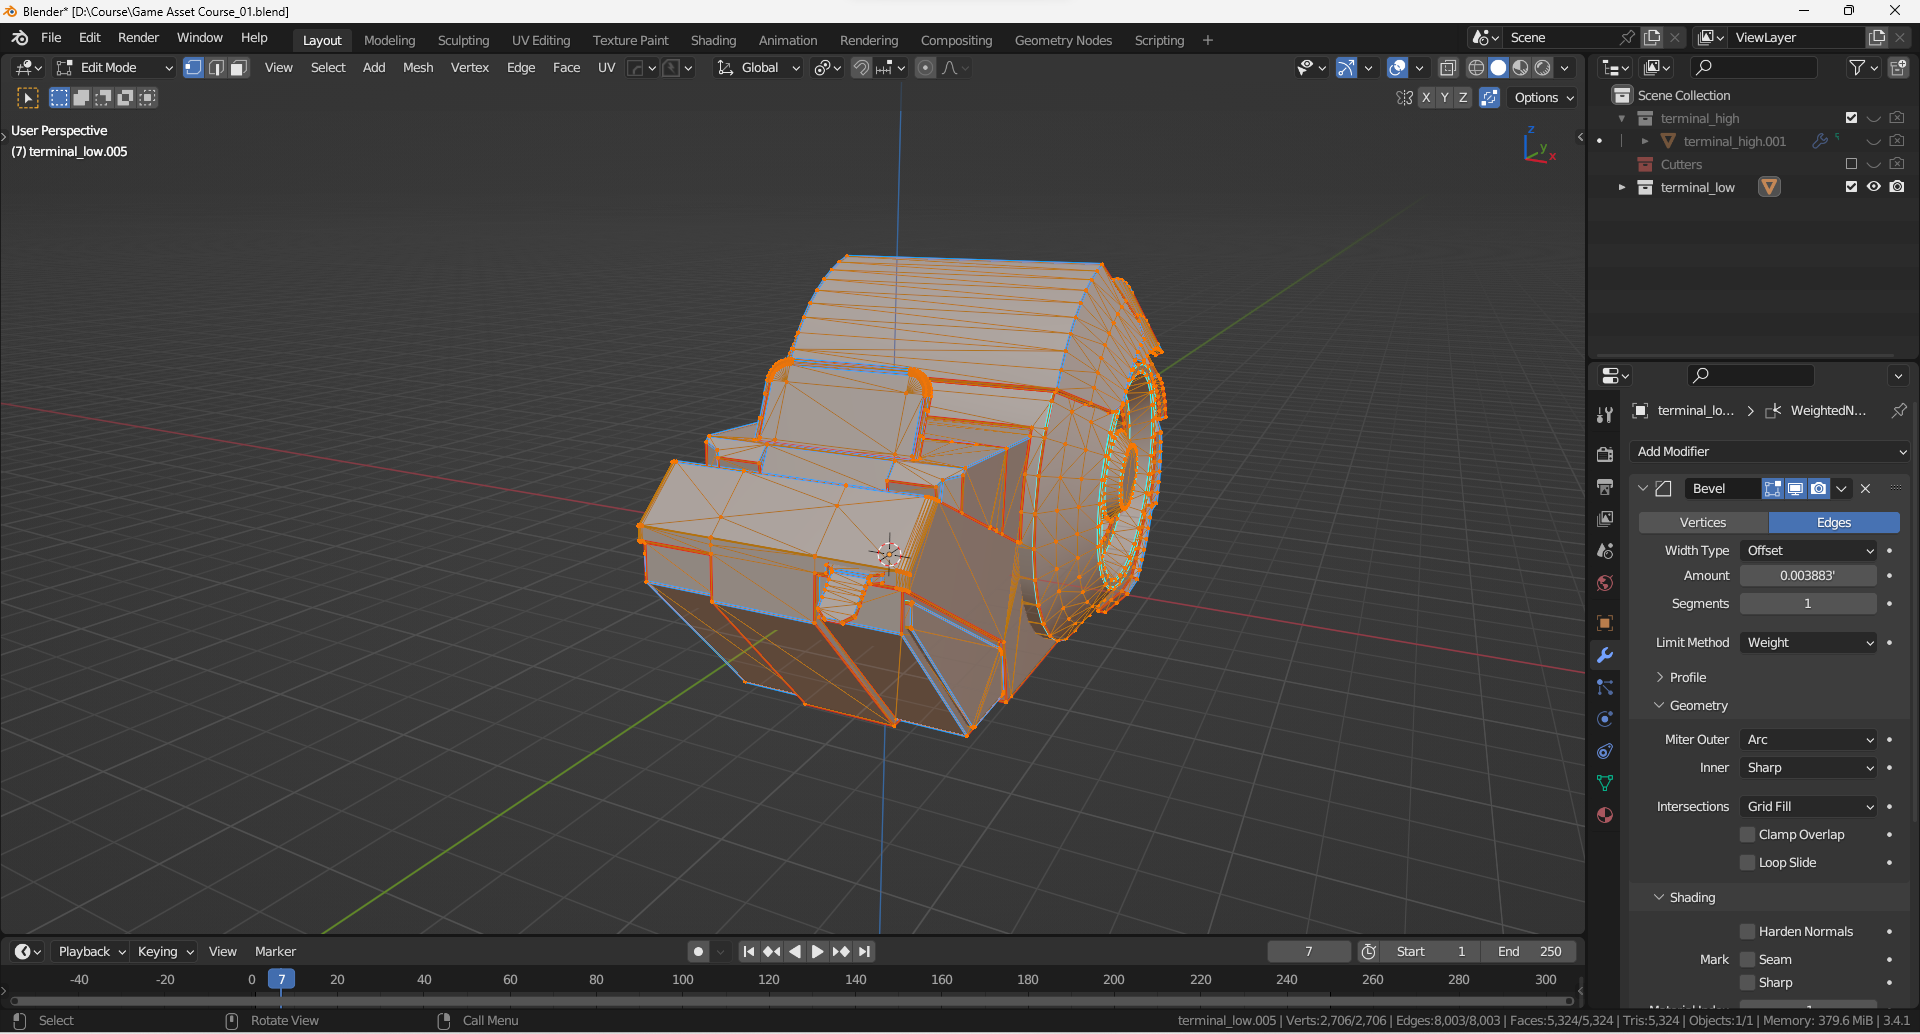Toggle X axis mirror button
The width and height of the screenshot is (1920, 1034).
(1426, 98)
